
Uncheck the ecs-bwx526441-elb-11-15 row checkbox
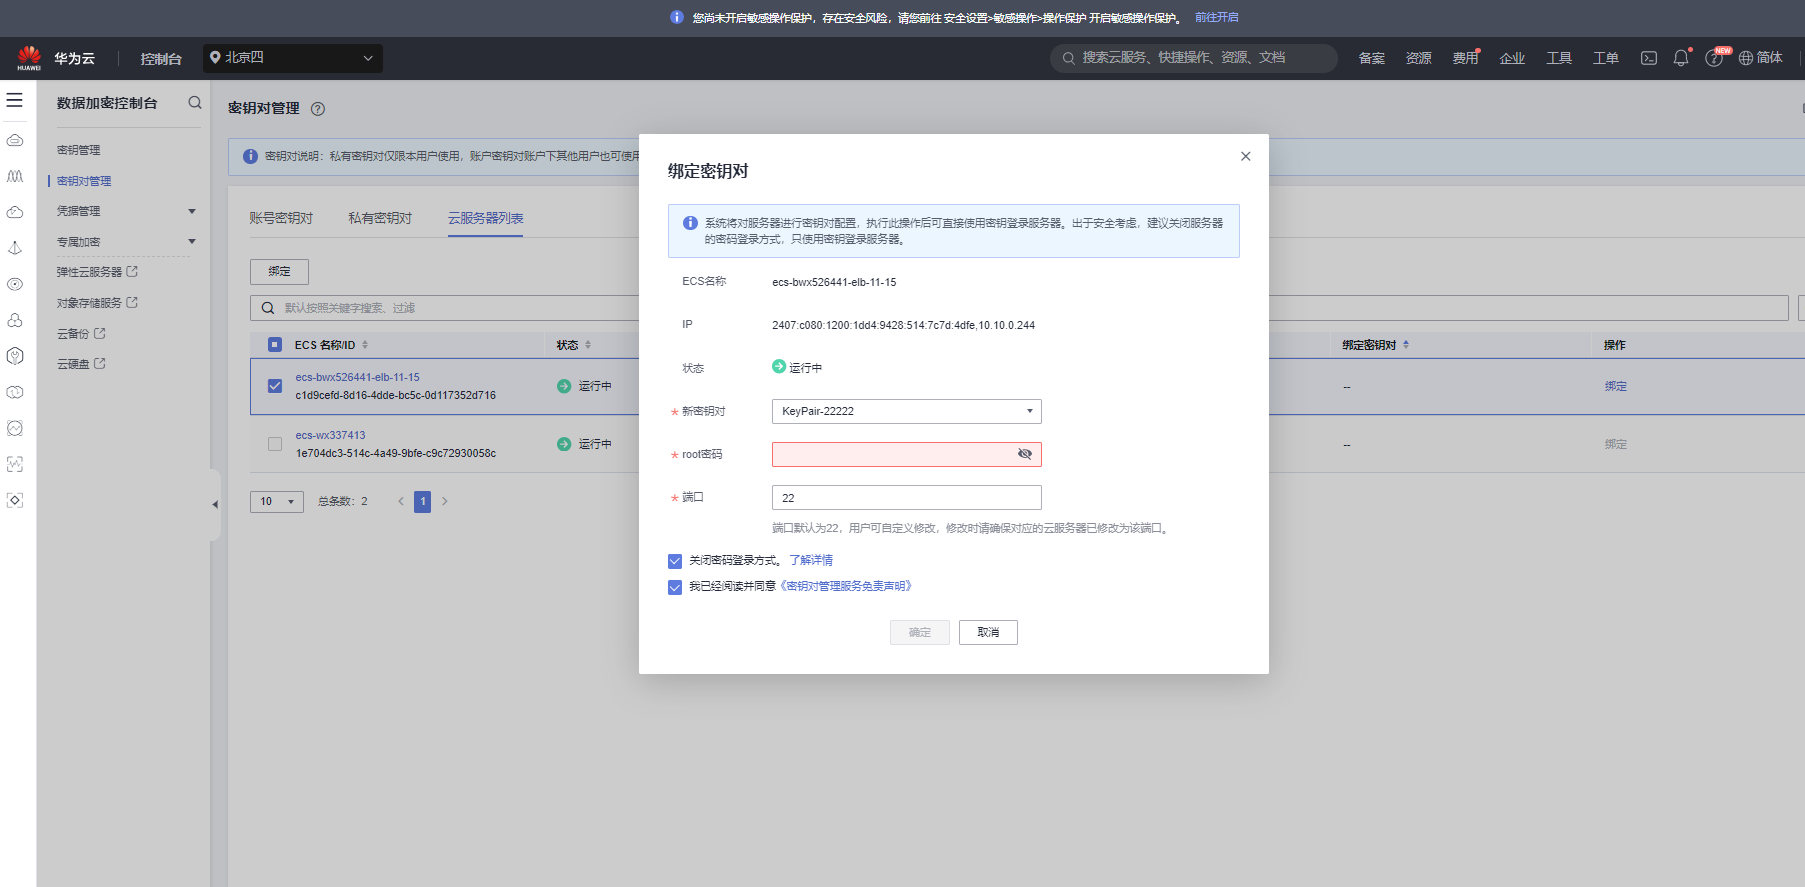point(275,386)
